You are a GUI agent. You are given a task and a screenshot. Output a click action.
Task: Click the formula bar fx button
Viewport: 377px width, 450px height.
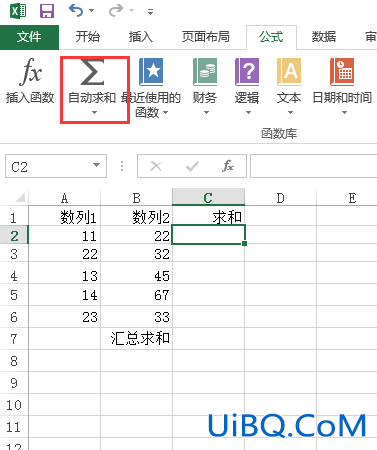228,166
